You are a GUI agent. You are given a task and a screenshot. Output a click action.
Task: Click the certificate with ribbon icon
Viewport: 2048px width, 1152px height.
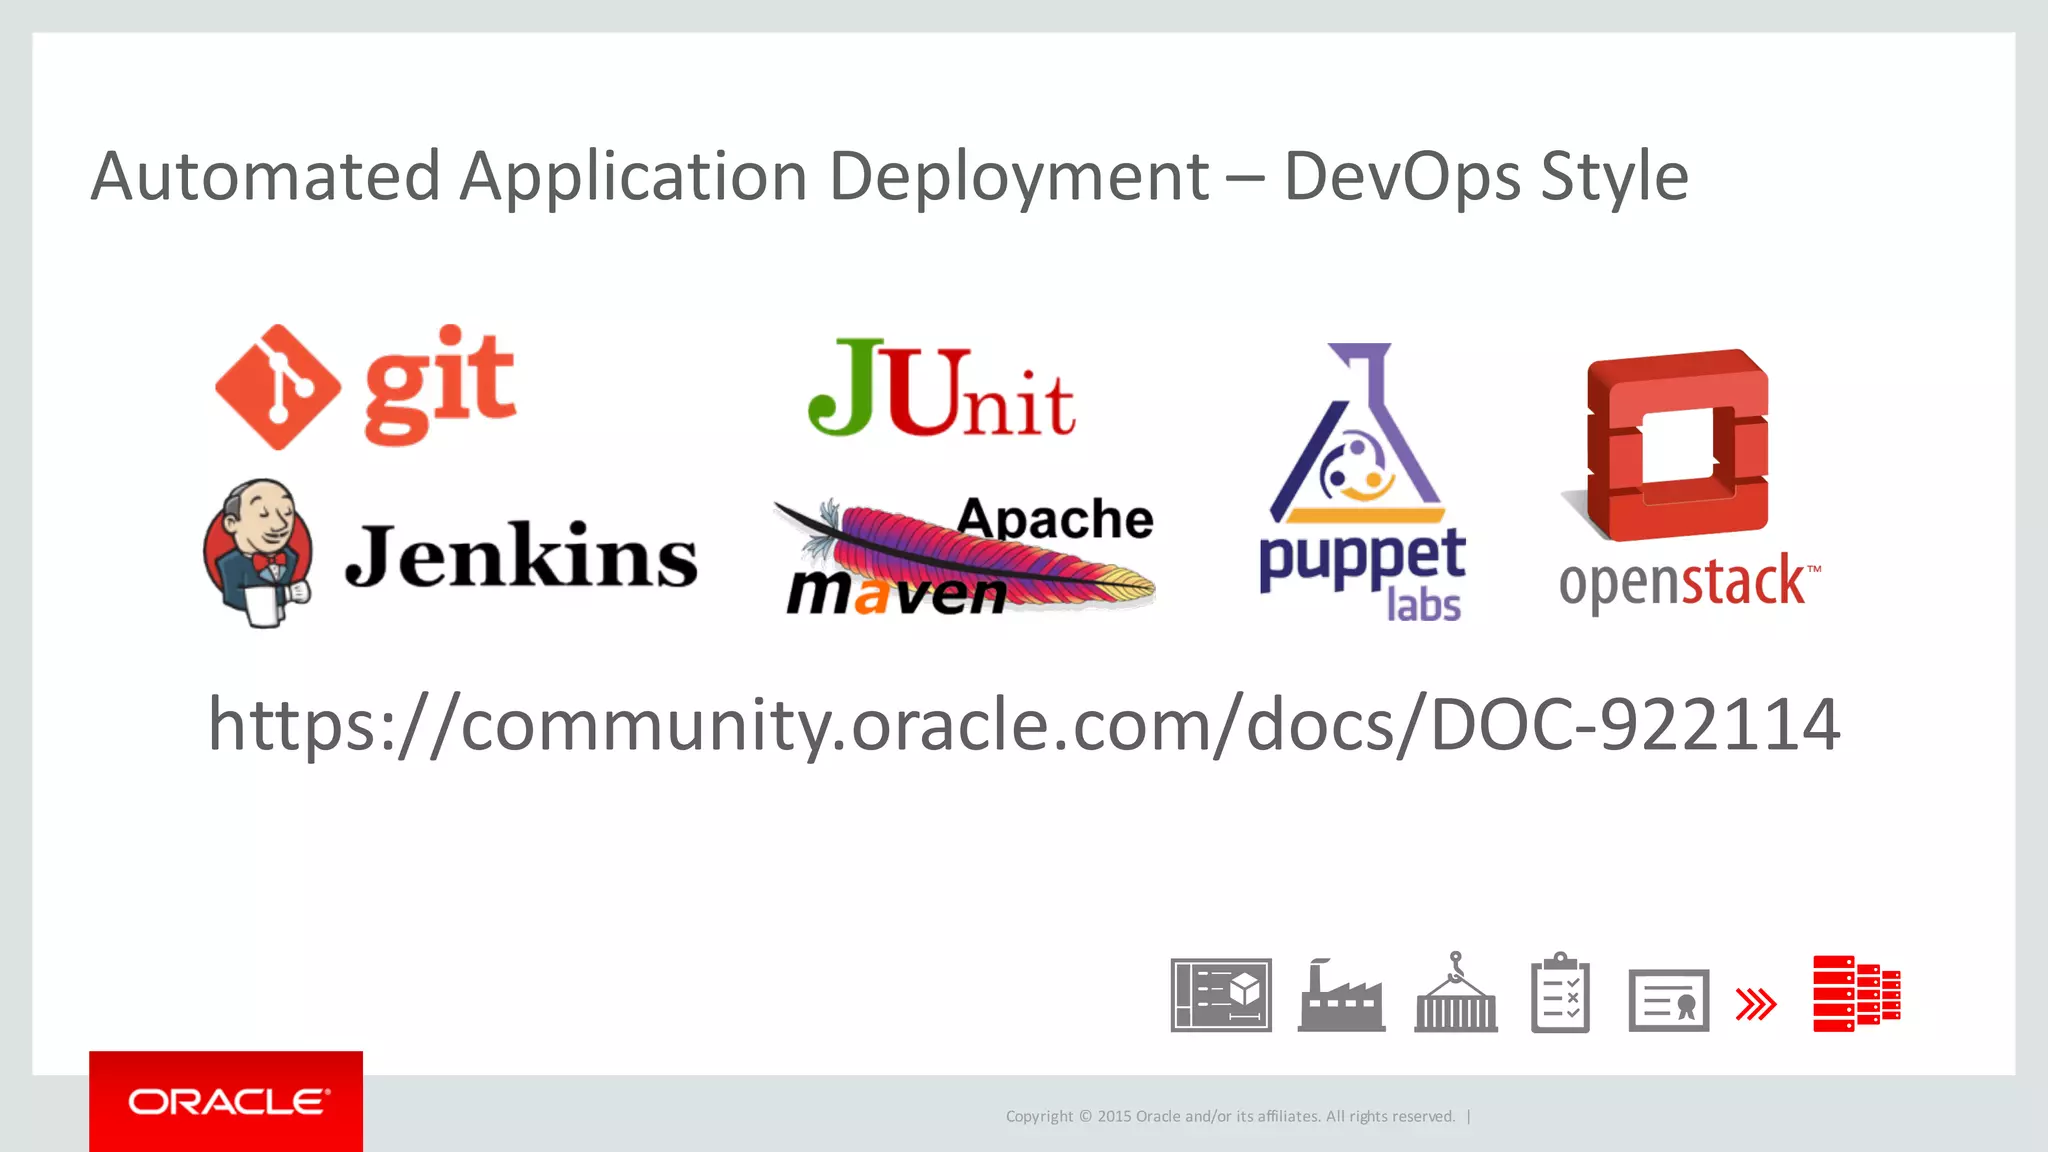coord(1668,1000)
